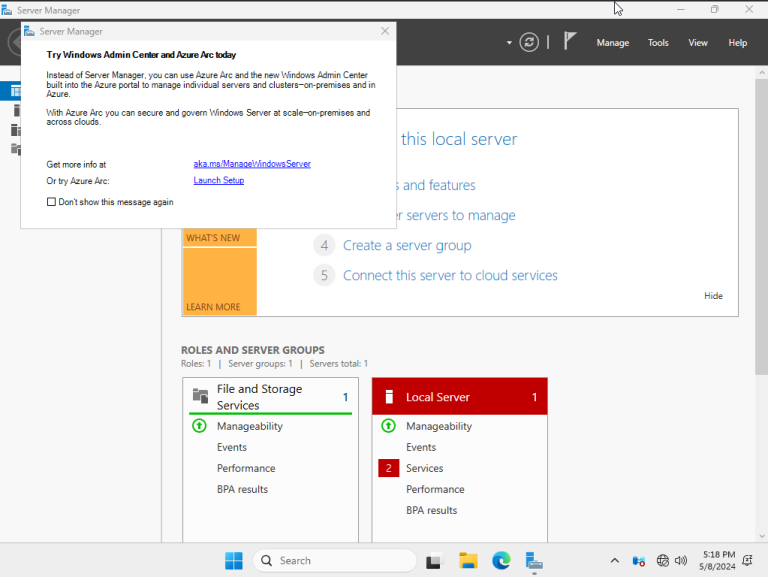Open the notifications flag icon
The width and height of the screenshot is (768, 577).
tap(569, 41)
